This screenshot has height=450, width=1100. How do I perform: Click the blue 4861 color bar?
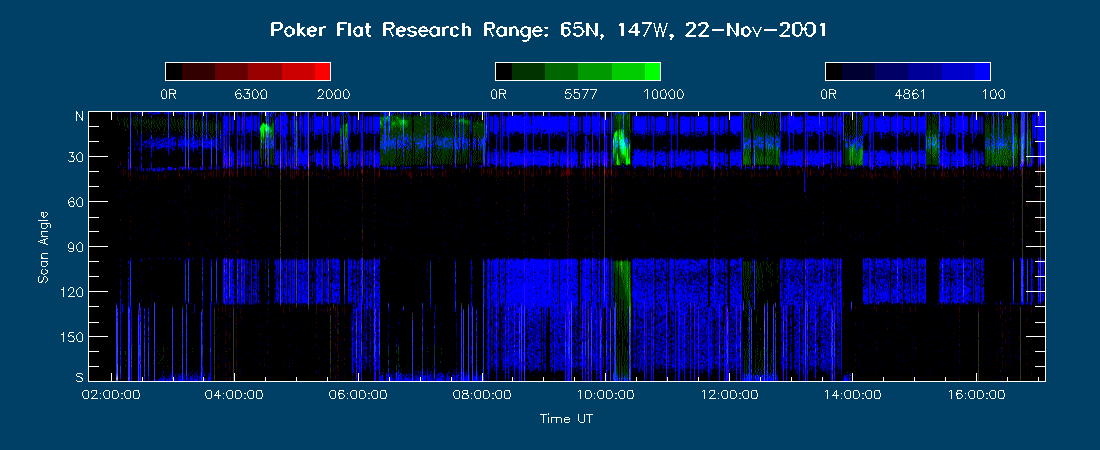[x=908, y=72]
